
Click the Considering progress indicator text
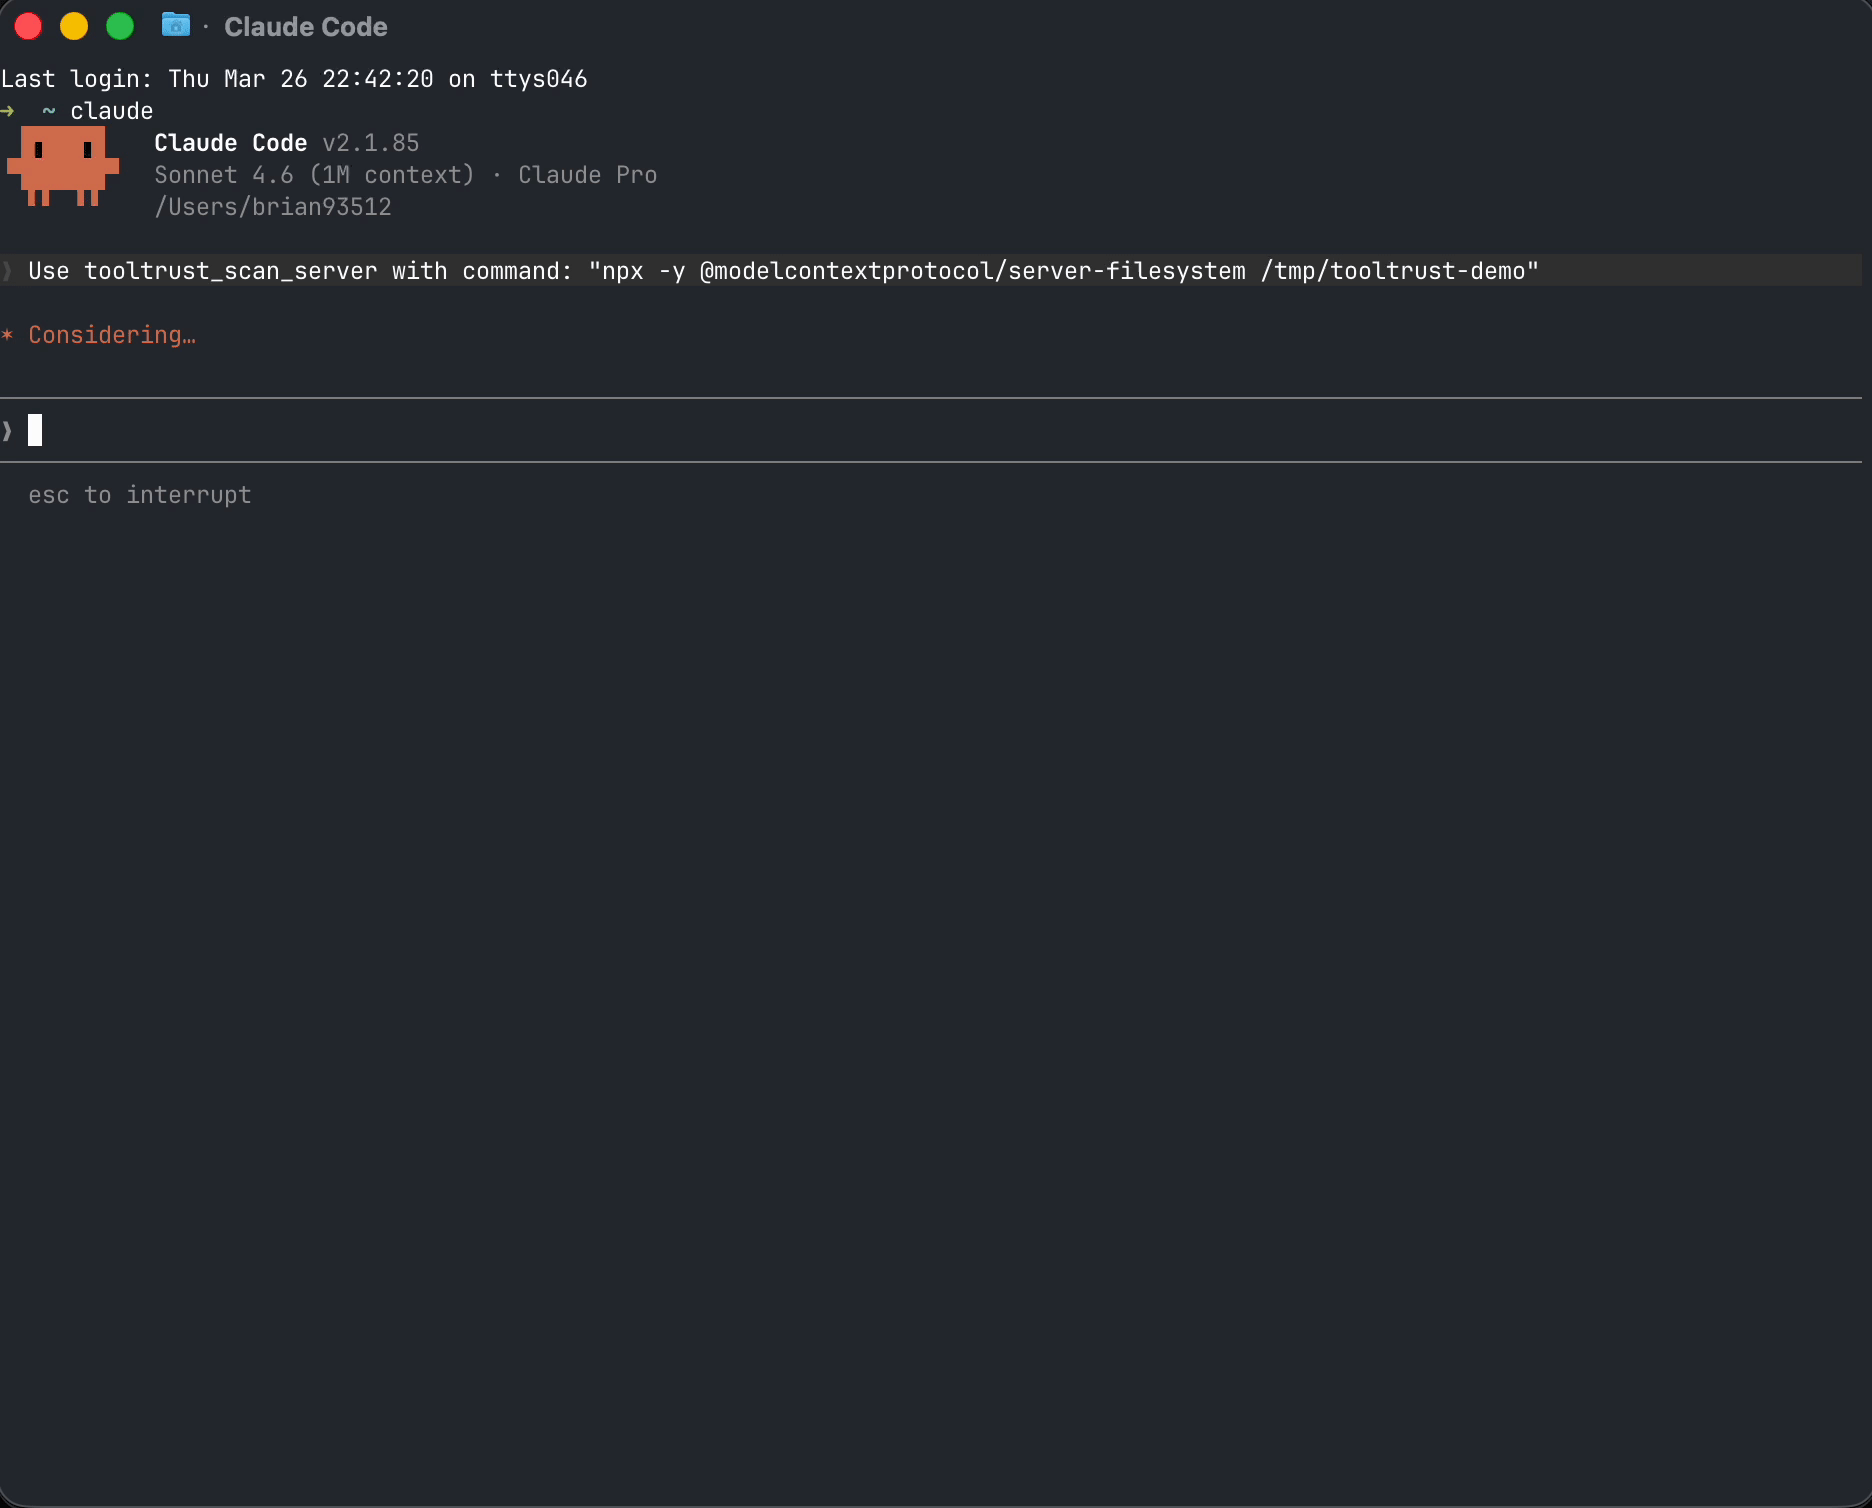[x=111, y=334]
